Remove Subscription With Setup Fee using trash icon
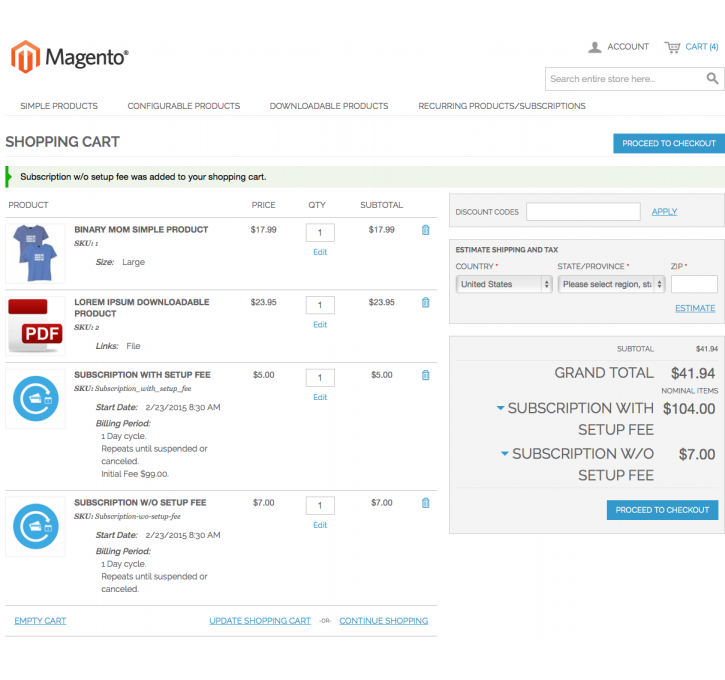 (425, 375)
